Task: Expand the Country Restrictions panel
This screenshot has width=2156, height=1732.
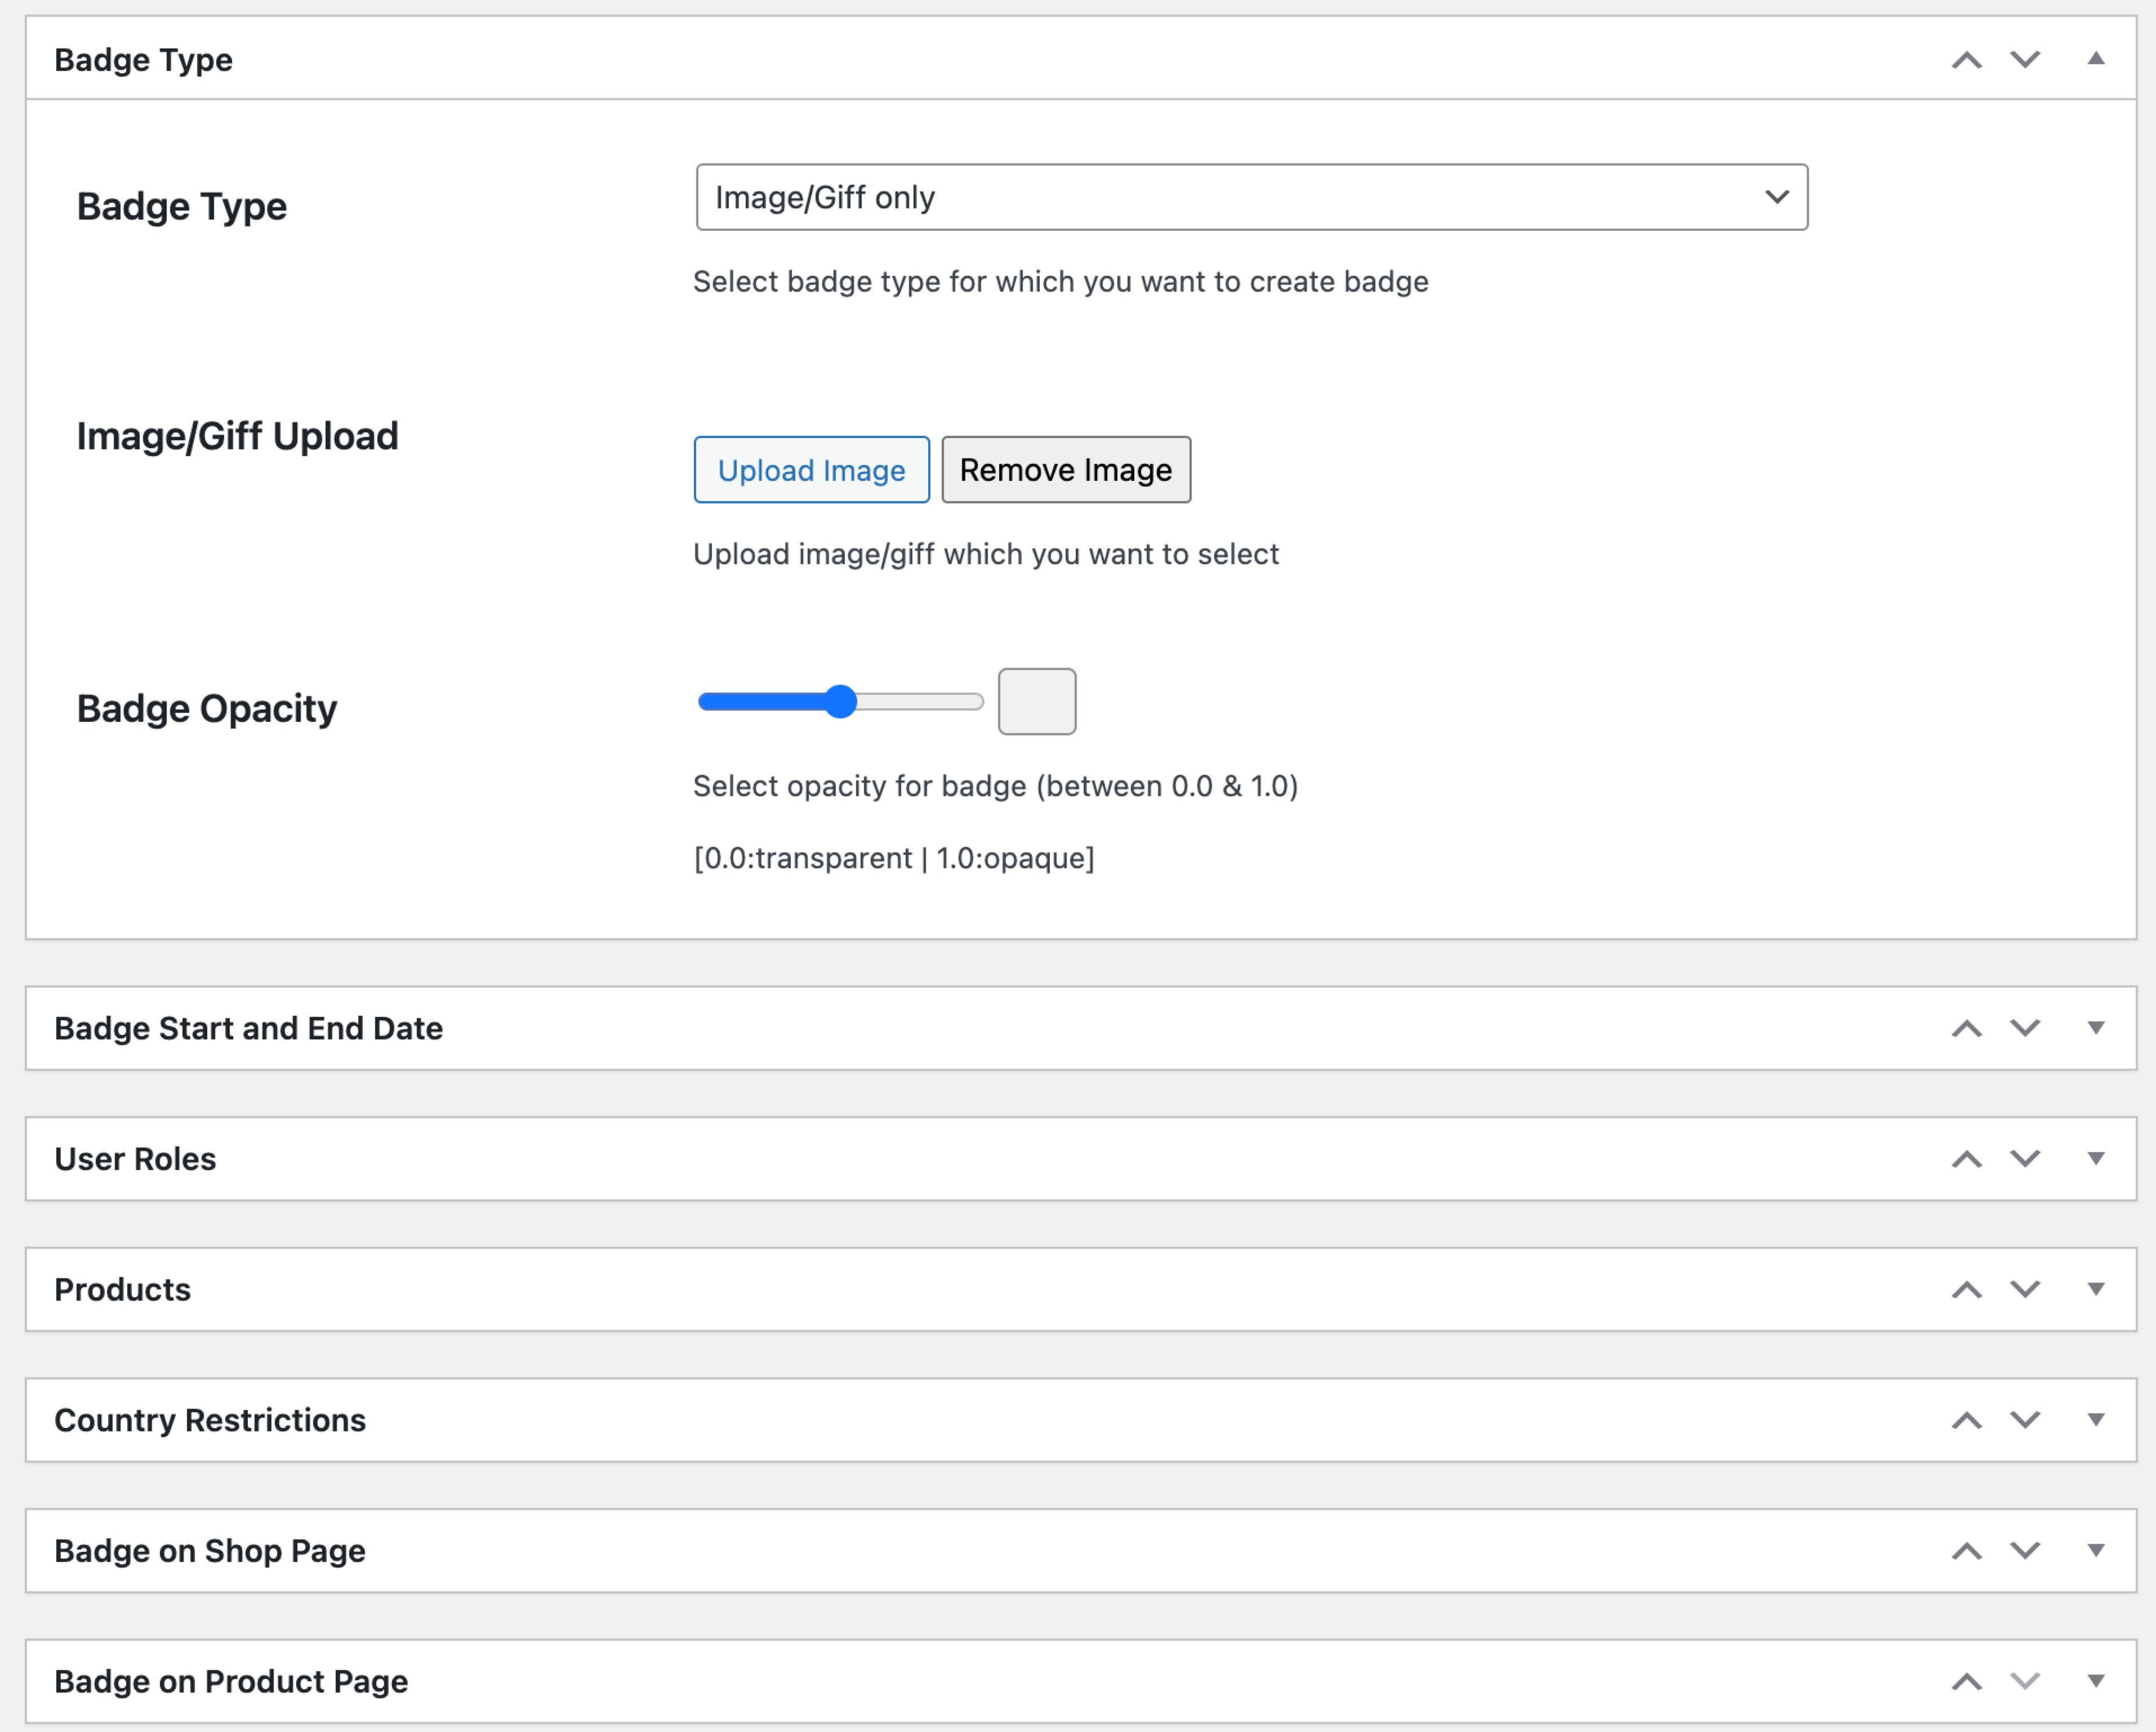Action: click(2095, 1420)
